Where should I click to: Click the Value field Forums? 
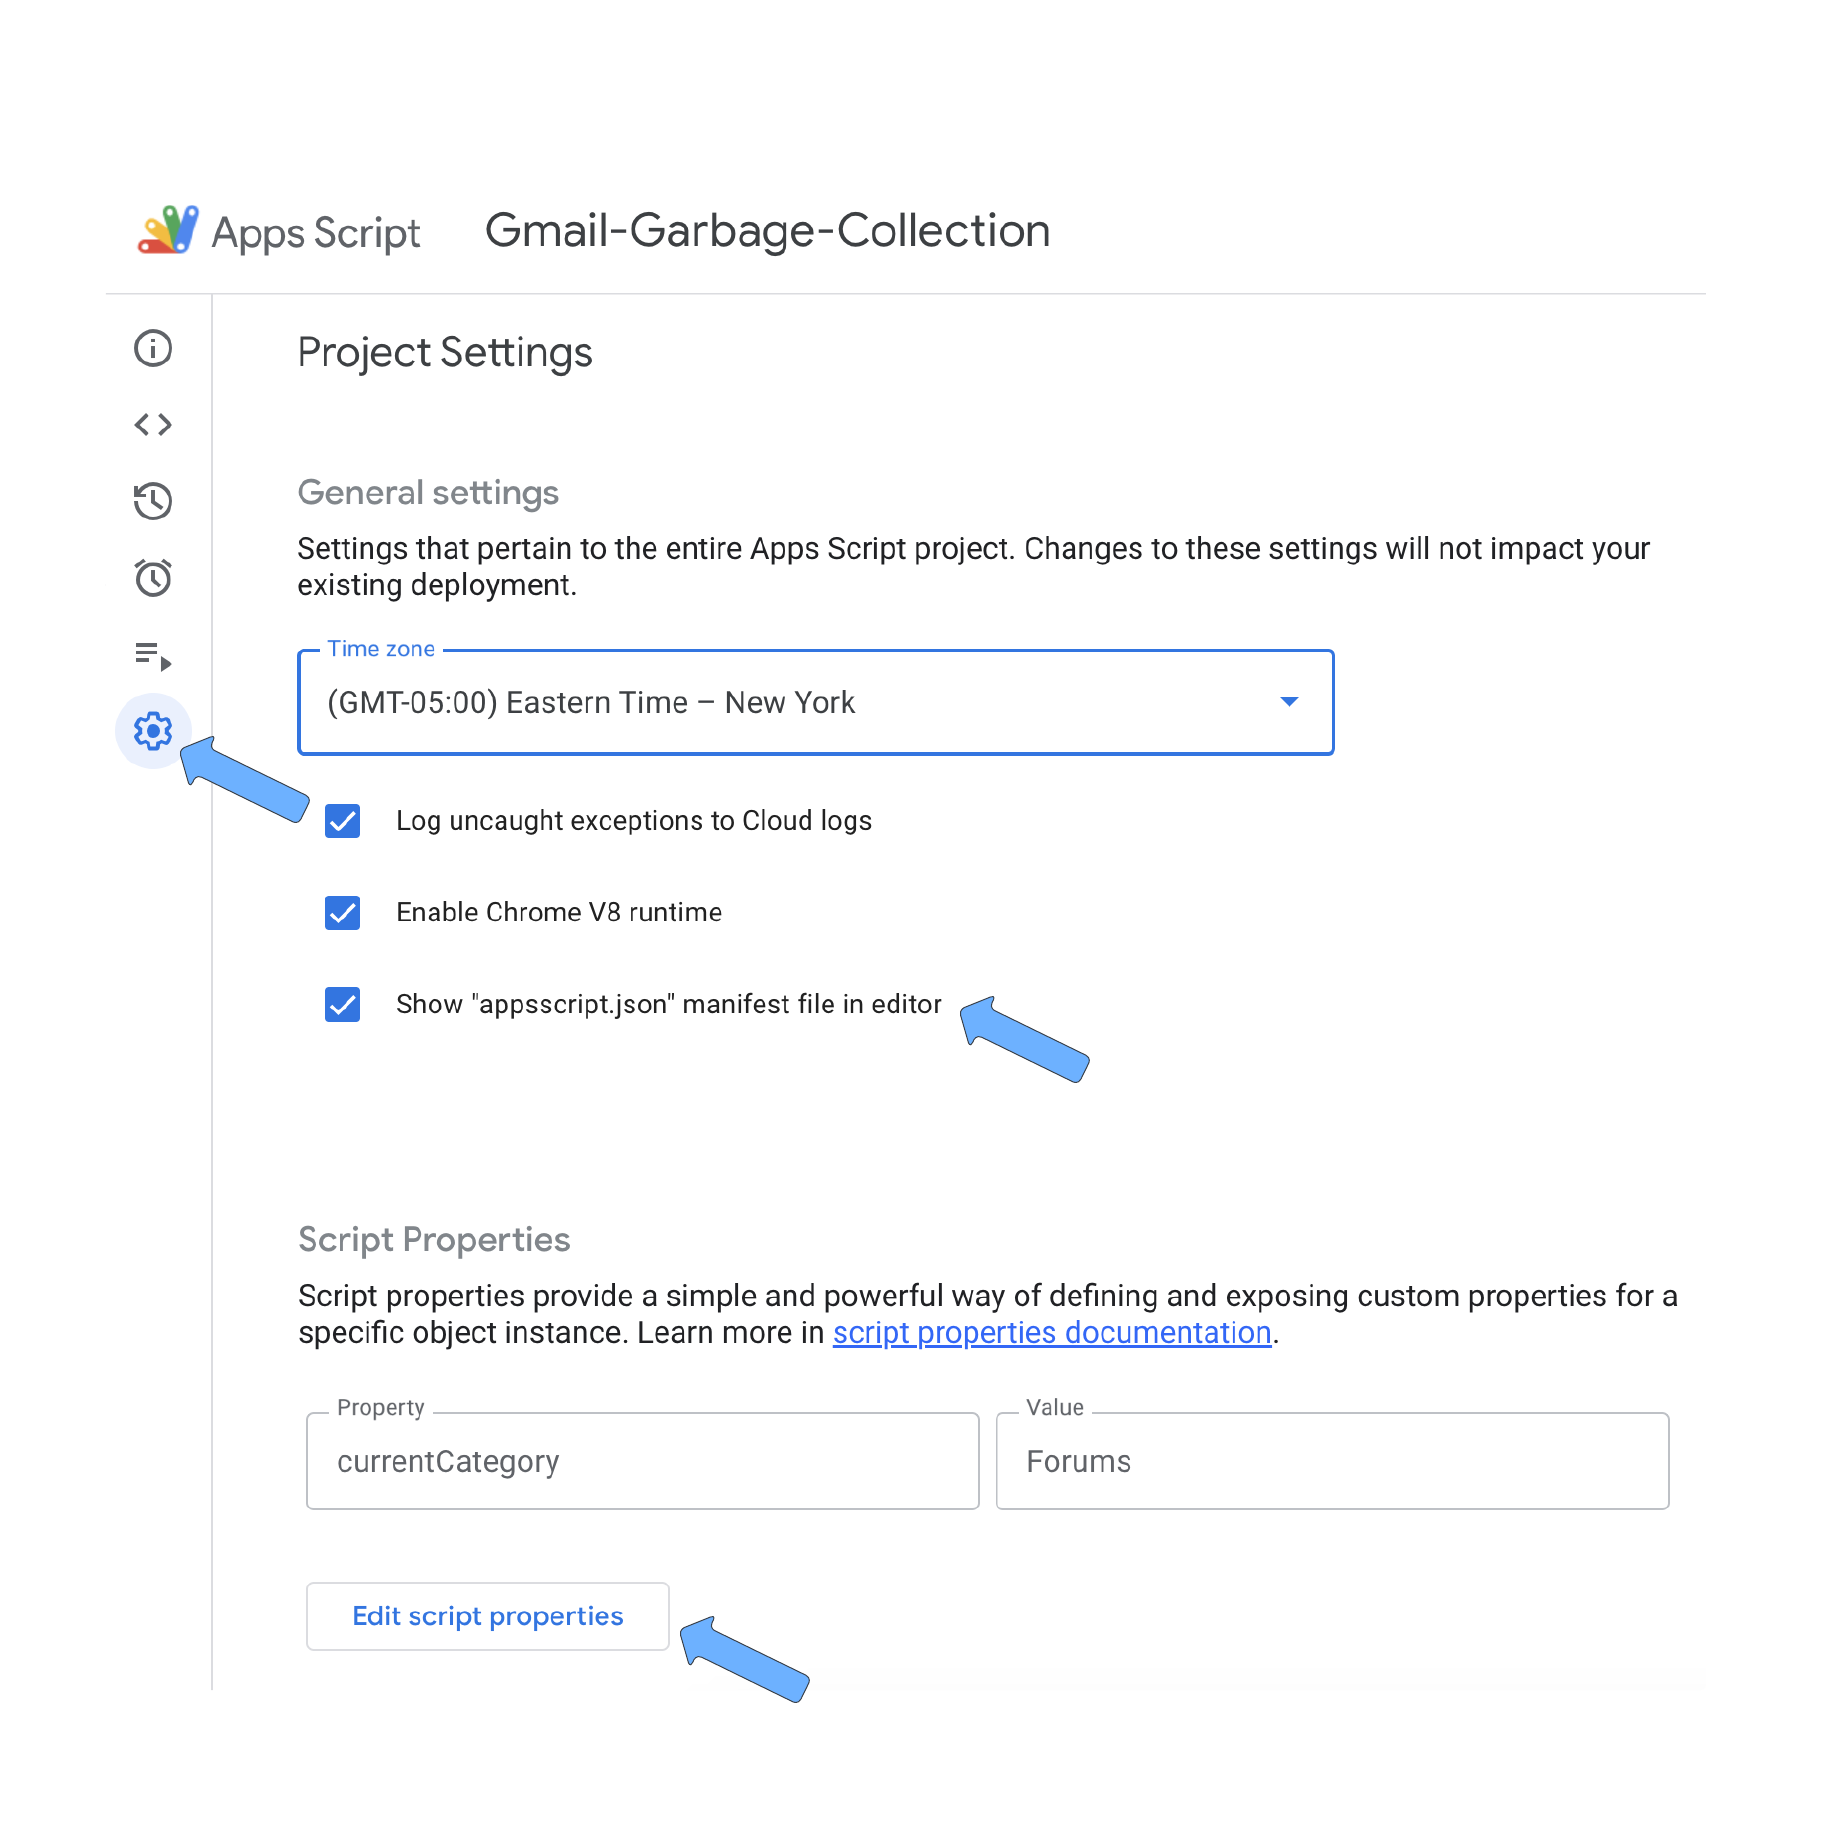point(1332,1461)
